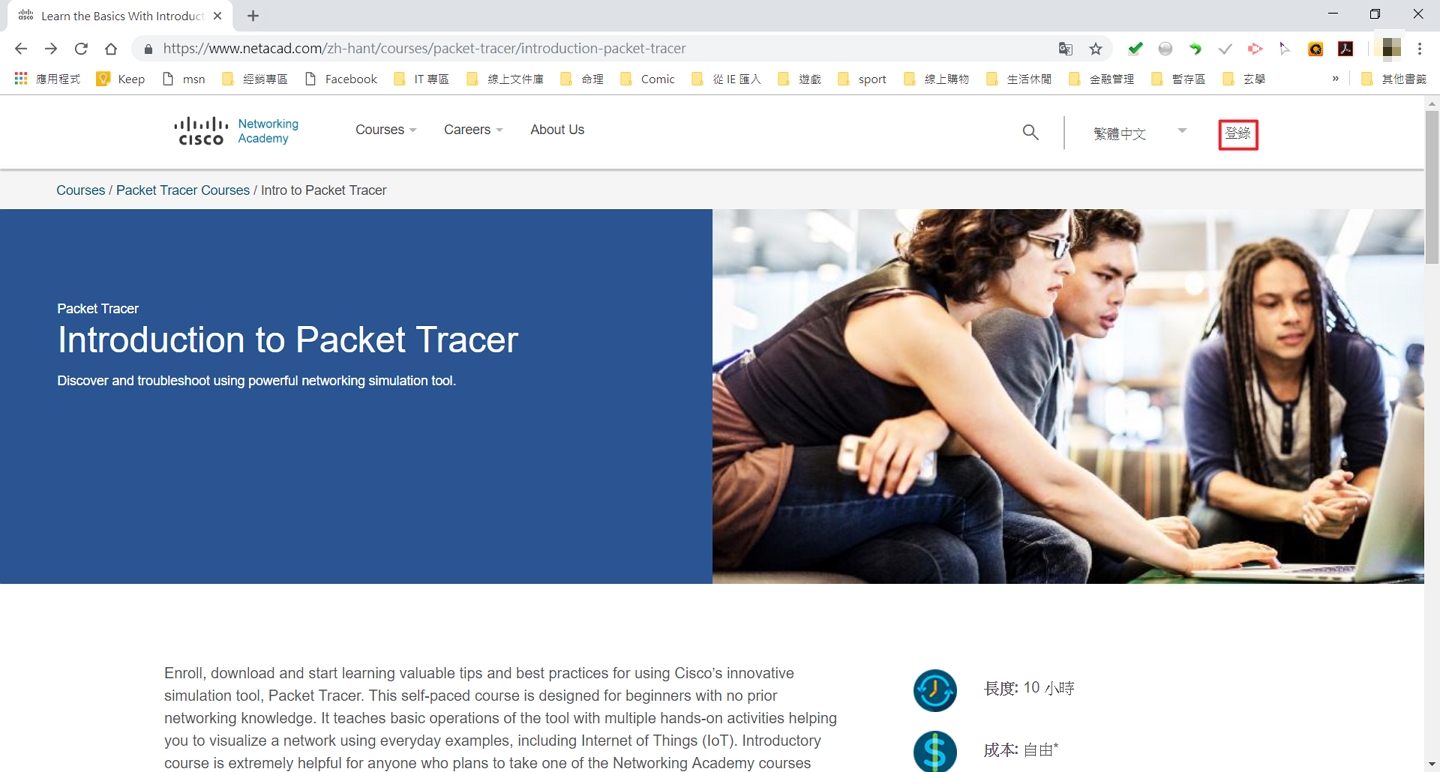The image size is (1440, 772).
Task: Follow the Courses breadcrumb link
Action: [x=81, y=190]
